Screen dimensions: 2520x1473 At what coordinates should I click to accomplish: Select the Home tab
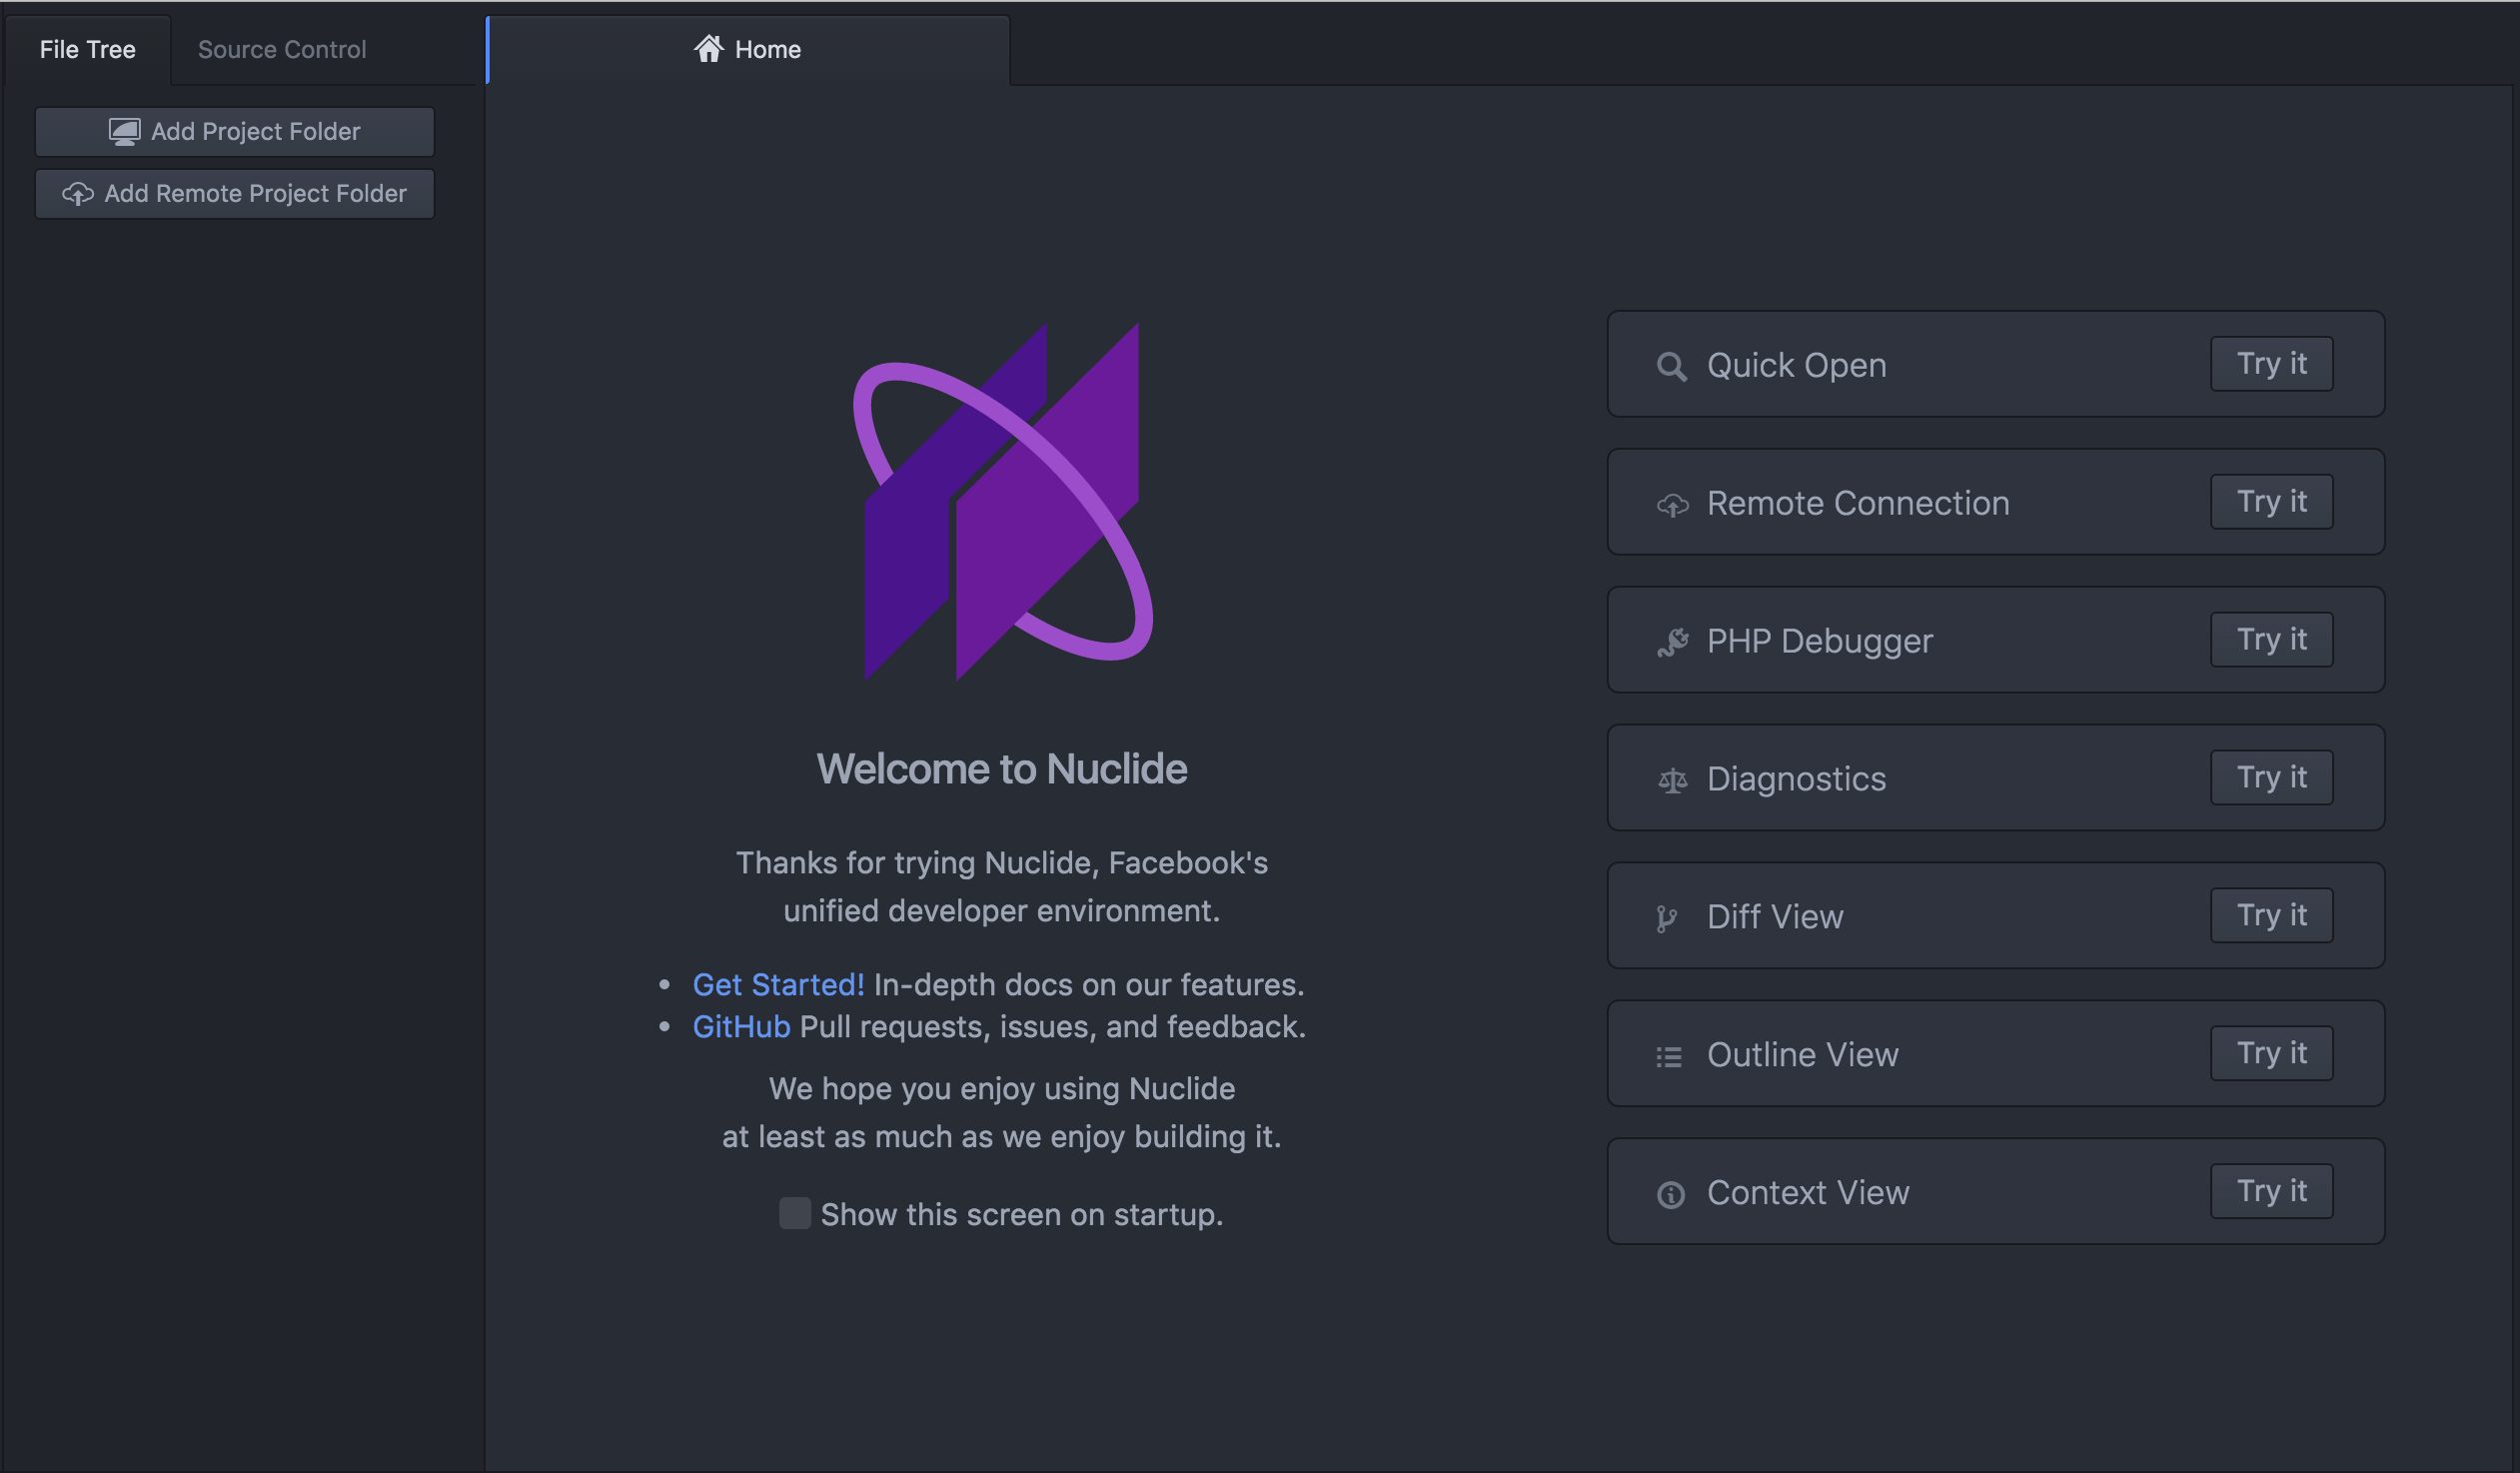[x=766, y=49]
